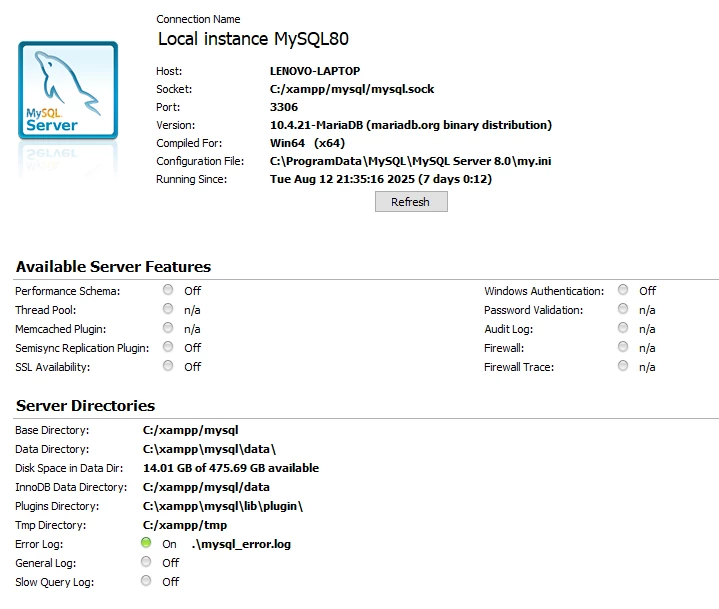Viewport: 719px width, 609px height.
Task: Select the error log file .\mysql_error.log
Action: coord(242,544)
